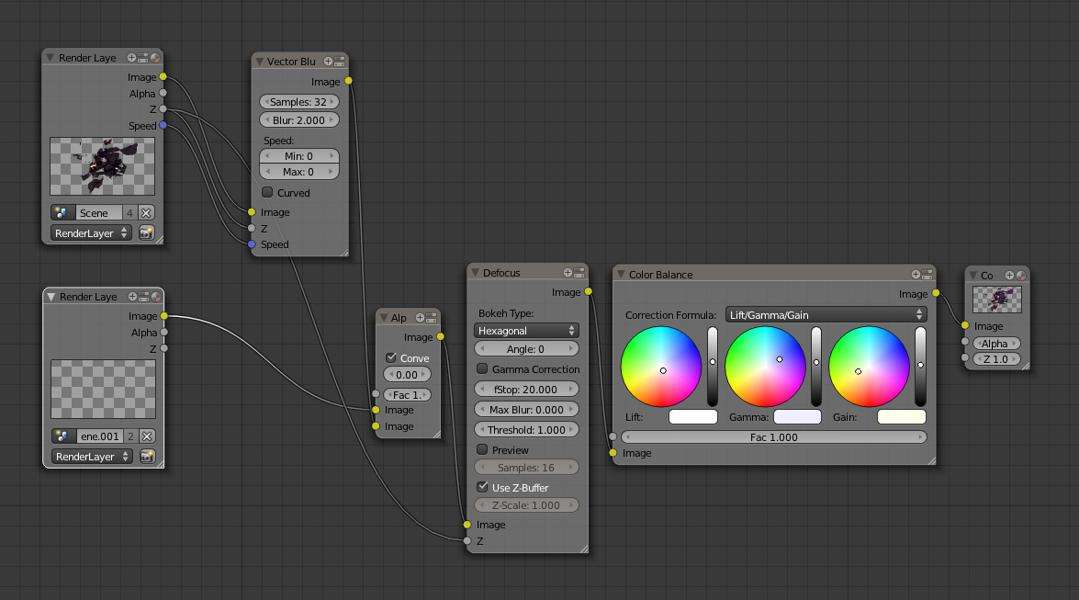Click the material sphere icon in Render Layer header
The image size is (1079, 600).
[157, 57]
